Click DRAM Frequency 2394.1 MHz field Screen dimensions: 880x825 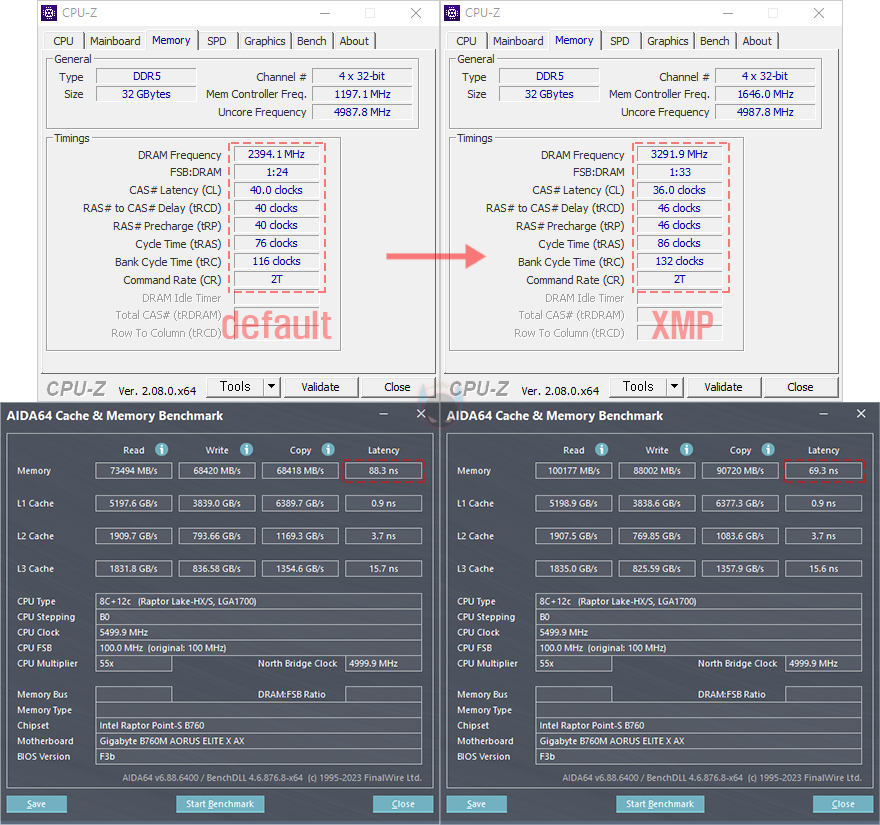[x=277, y=154]
